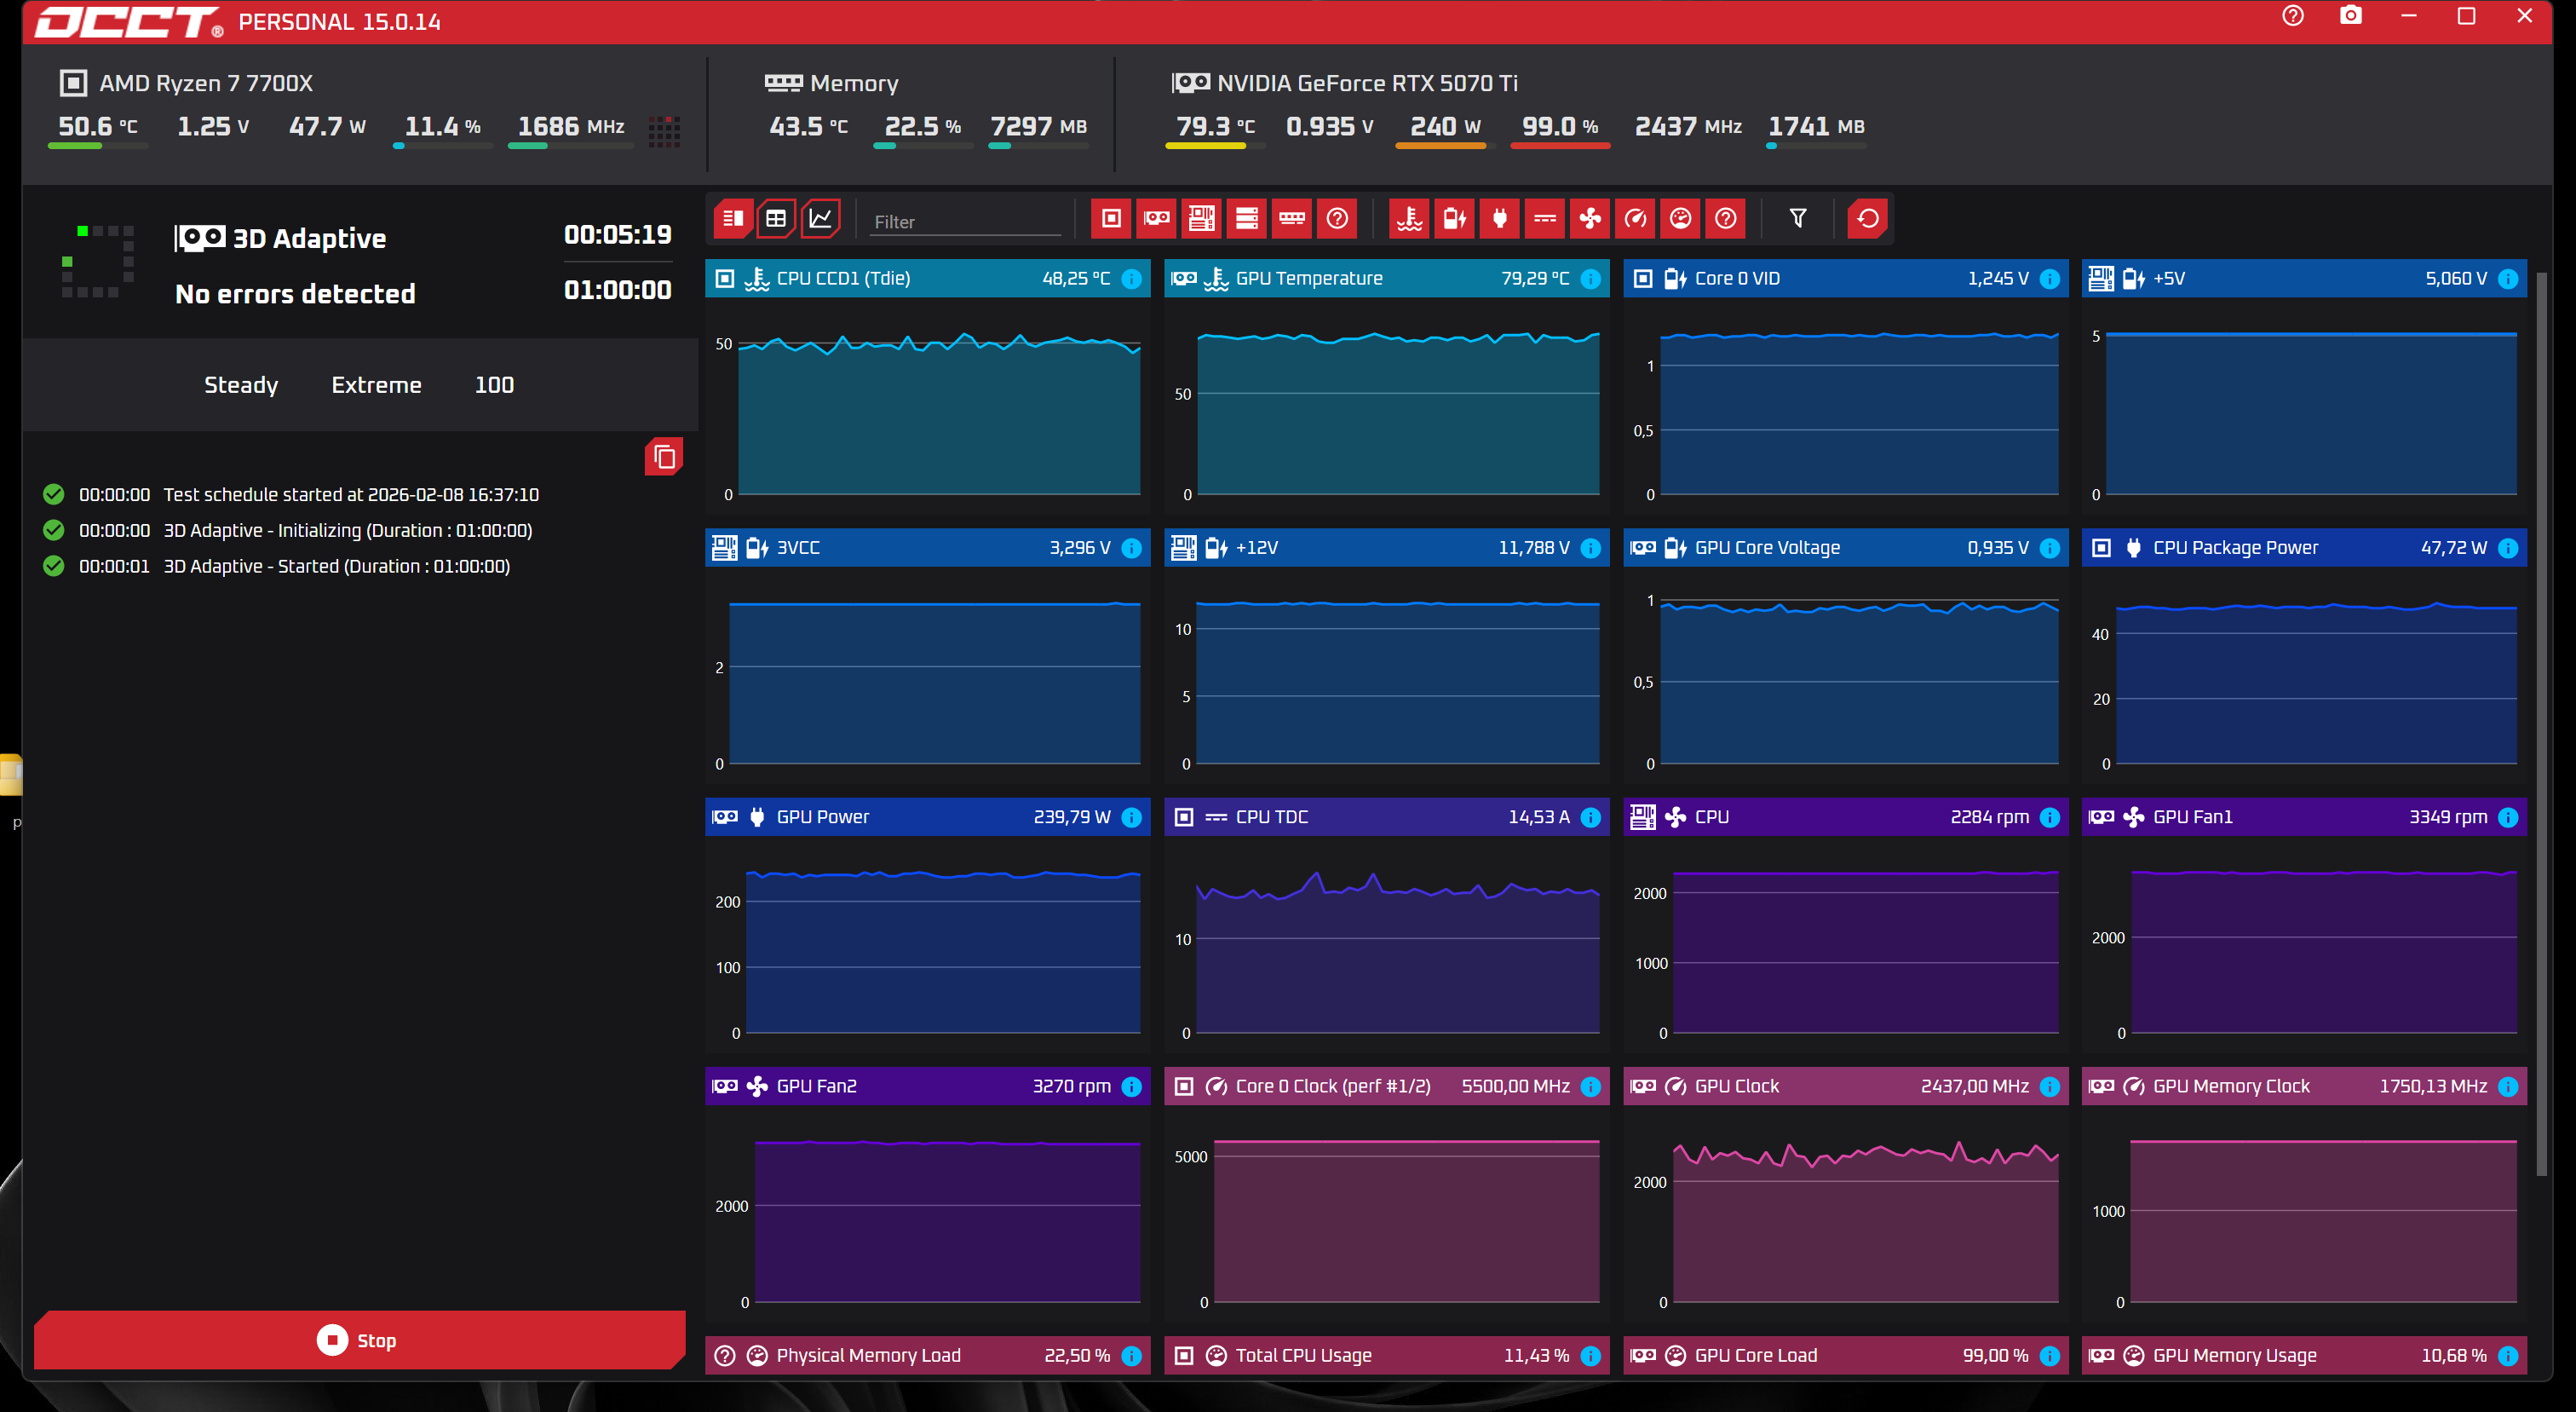This screenshot has height=1412, width=2576.
Task: Click the GPU Clock graph
Action: (1846, 1214)
